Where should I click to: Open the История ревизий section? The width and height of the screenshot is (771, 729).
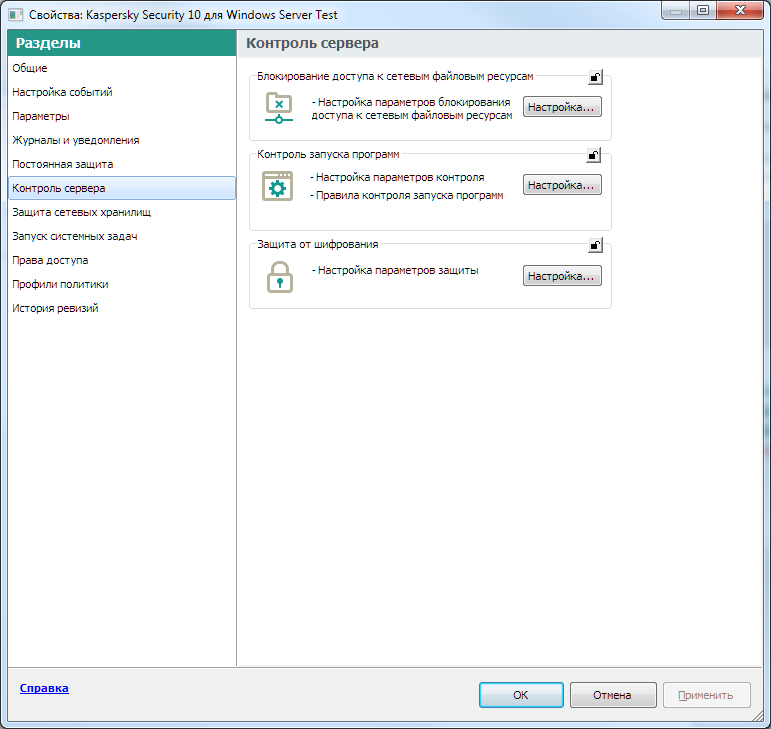click(x=121, y=308)
